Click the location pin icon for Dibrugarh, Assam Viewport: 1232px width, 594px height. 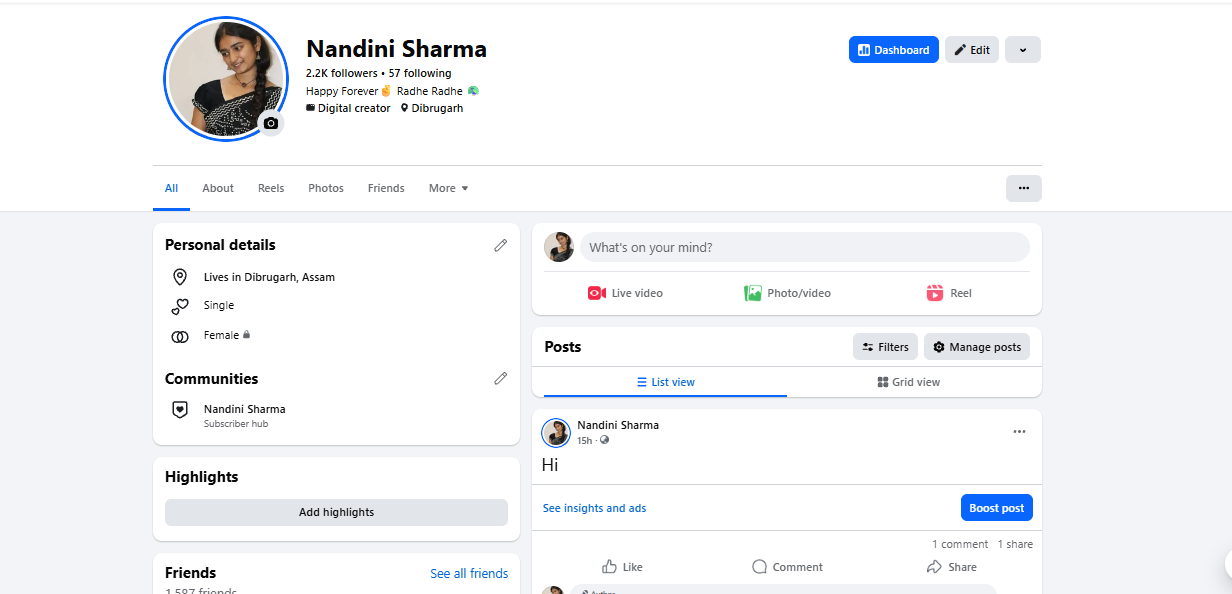point(180,277)
